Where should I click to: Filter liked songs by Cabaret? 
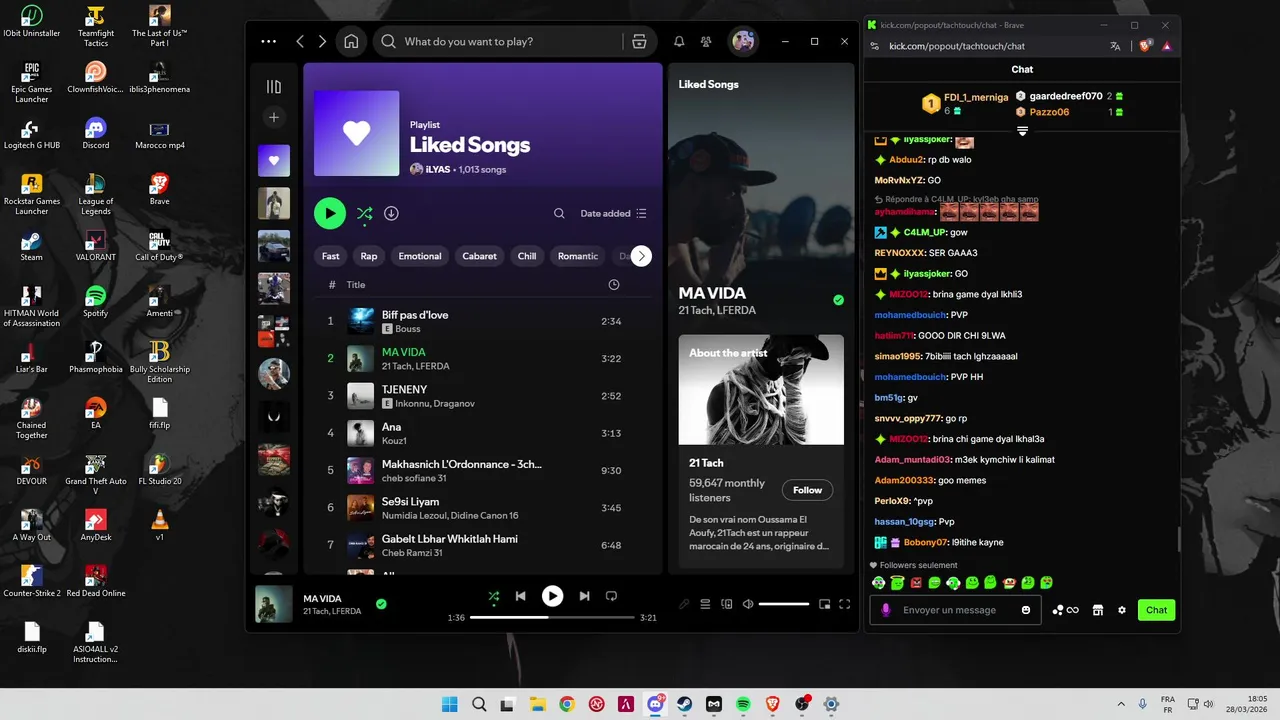[x=479, y=256]
